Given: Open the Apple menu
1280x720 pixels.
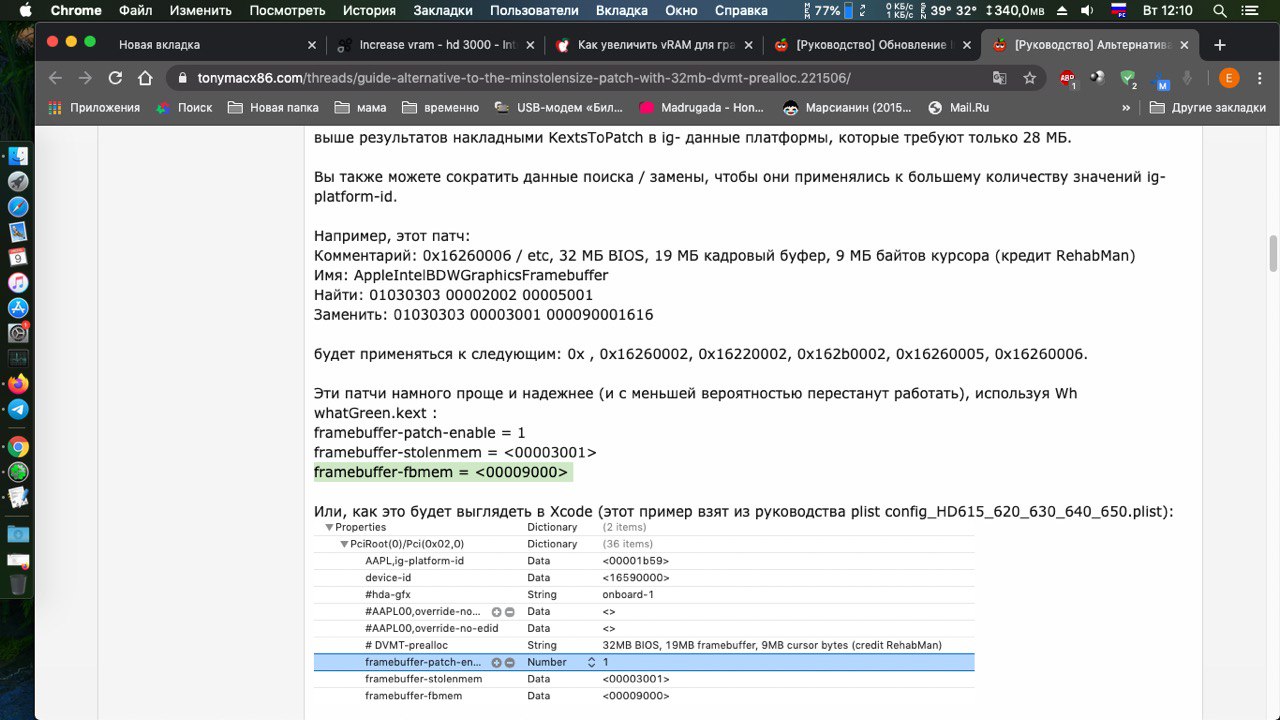Looking at the screenshot, I should (x=25, y=11).
